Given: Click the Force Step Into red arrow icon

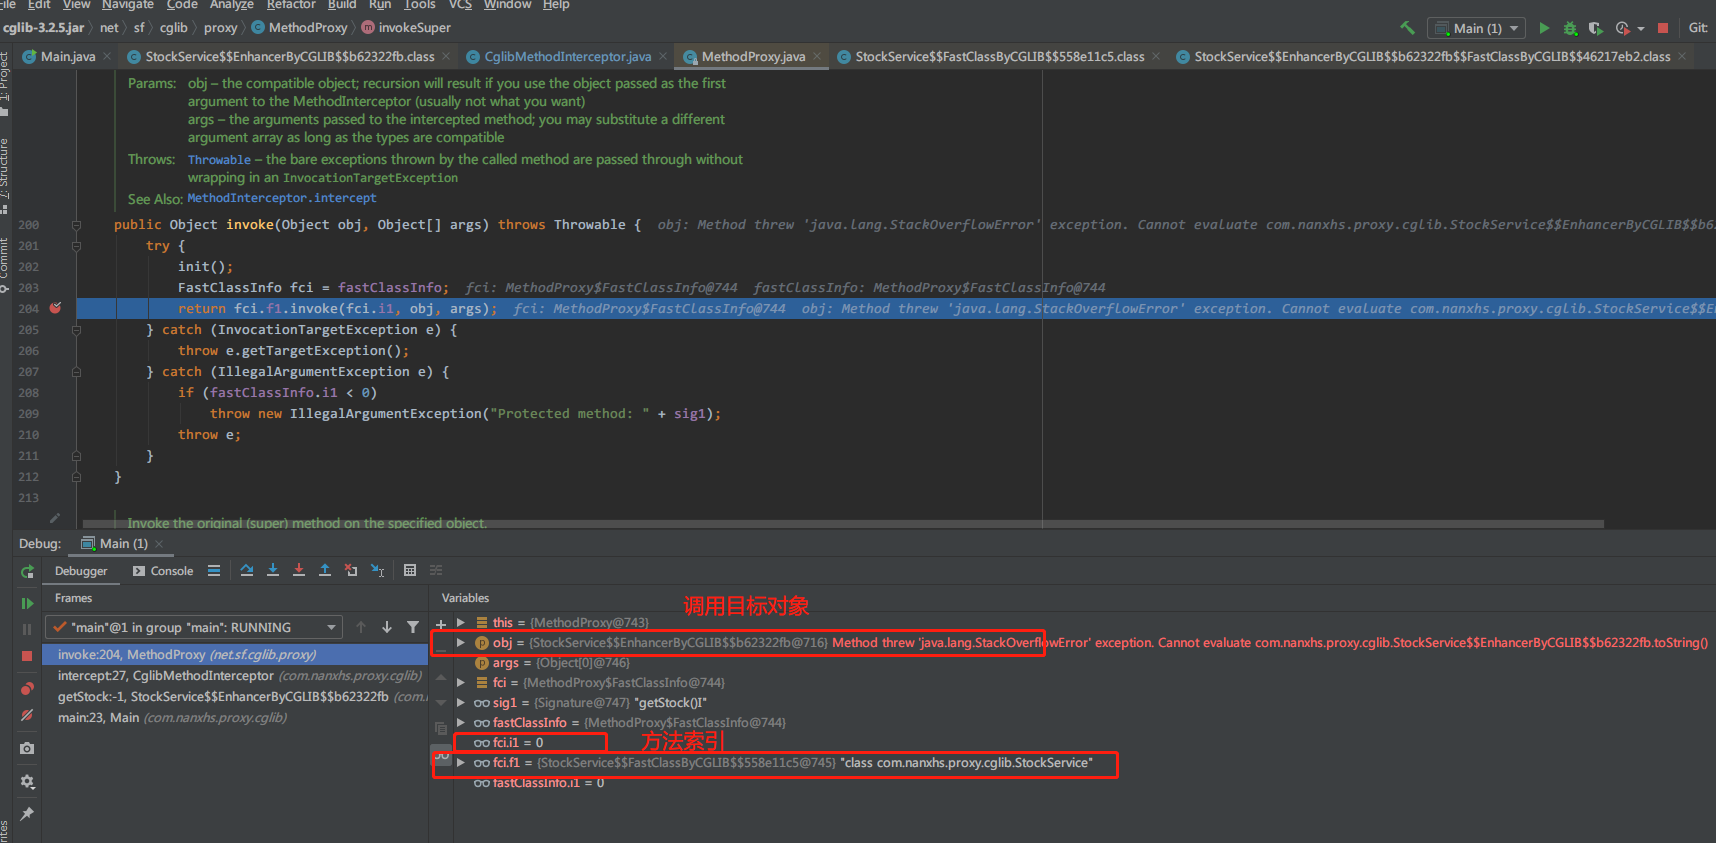Looking at the screenshot, I should click(299, 570).
